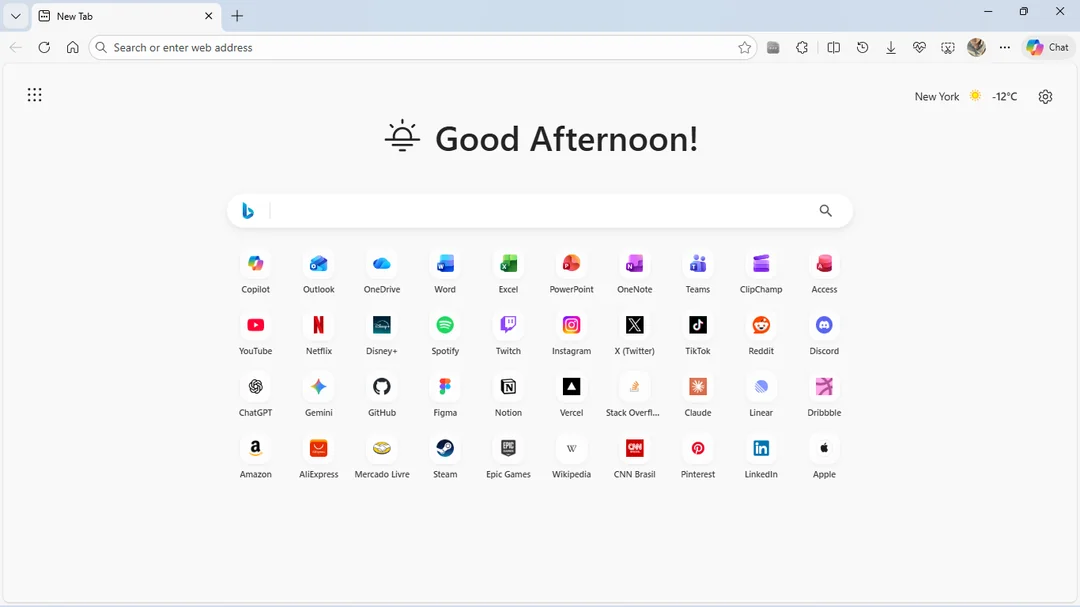
Task: Go to the Amazon shortcut
Action: (x=256, y=457)
